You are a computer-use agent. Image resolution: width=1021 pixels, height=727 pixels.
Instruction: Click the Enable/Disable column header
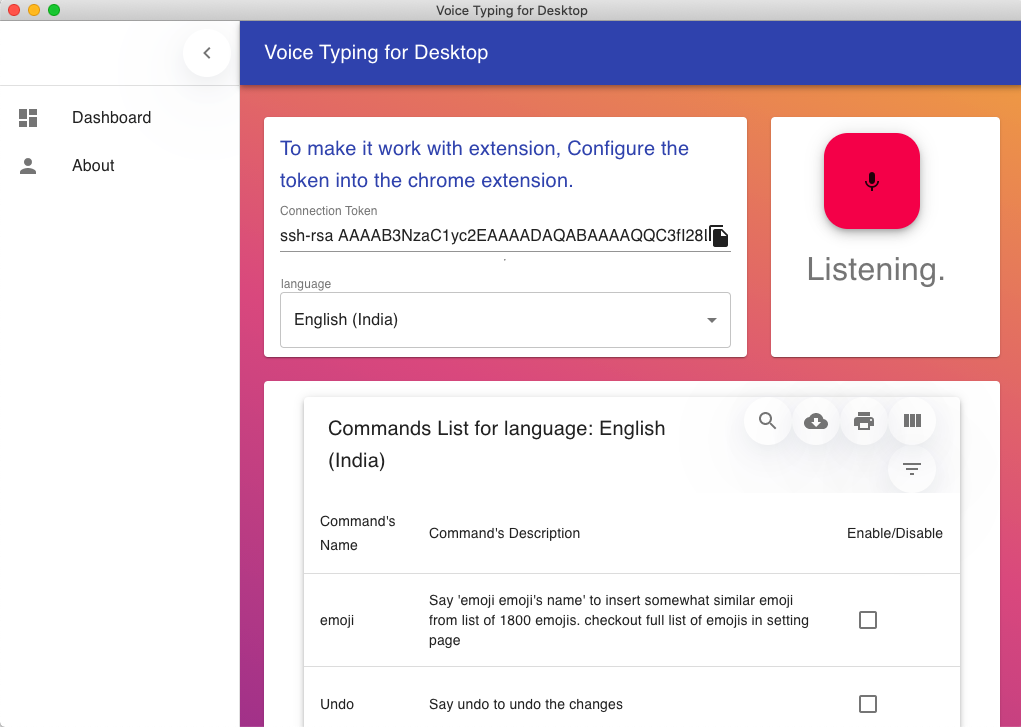tap(895, 533)
